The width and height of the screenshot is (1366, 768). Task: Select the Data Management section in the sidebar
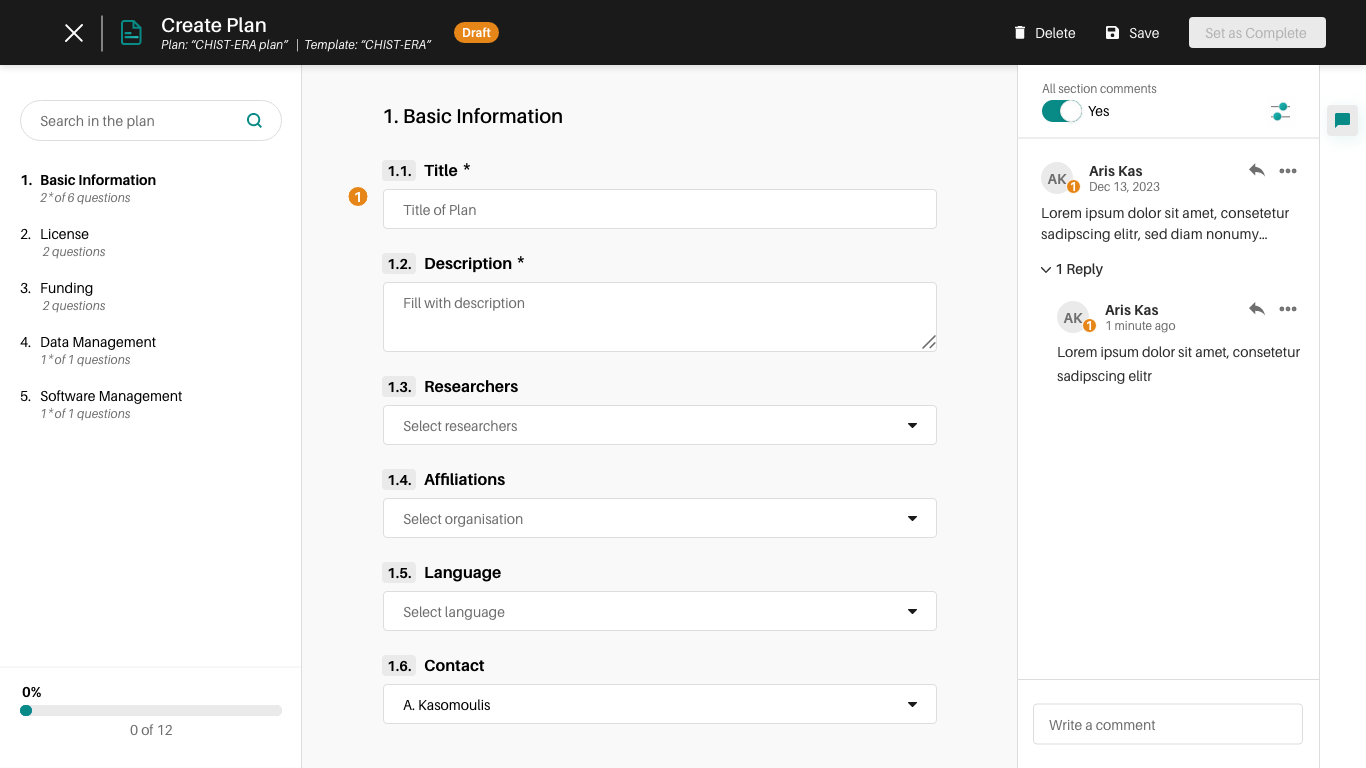coord(97,342)
